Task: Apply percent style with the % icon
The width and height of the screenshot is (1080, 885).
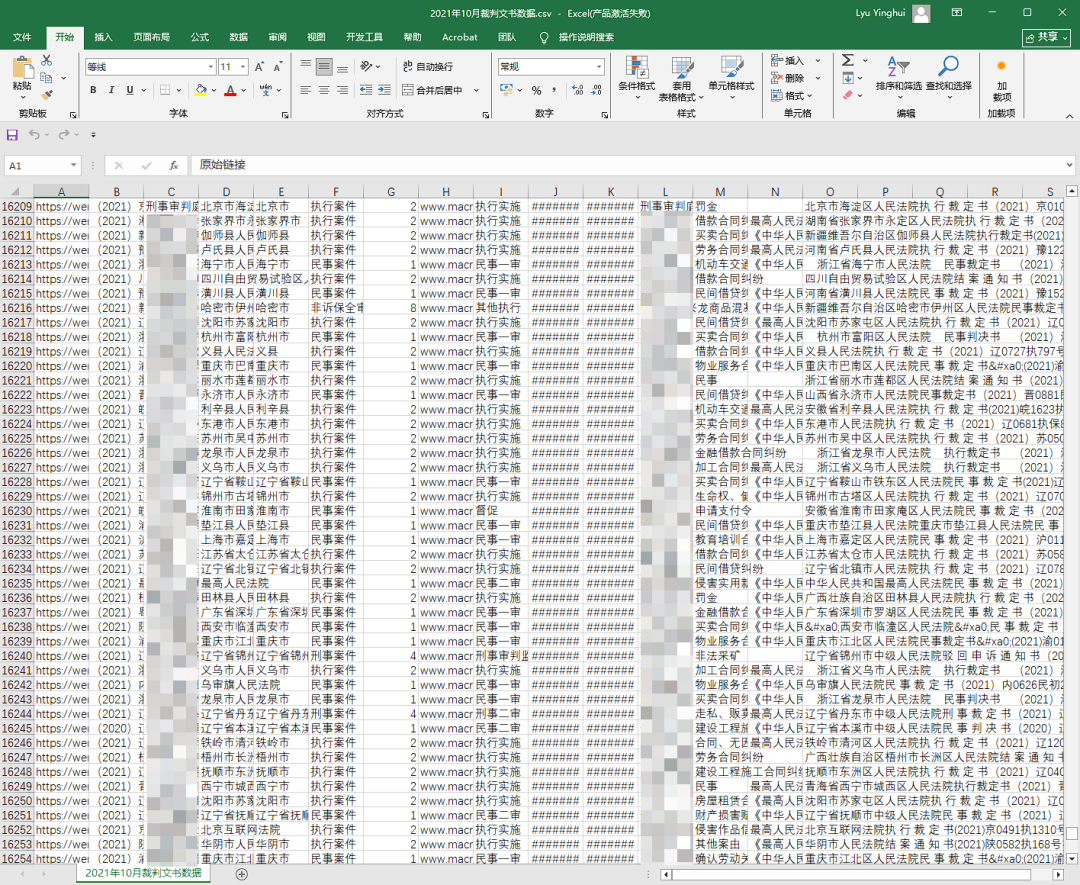Action: tap(537, 90)
